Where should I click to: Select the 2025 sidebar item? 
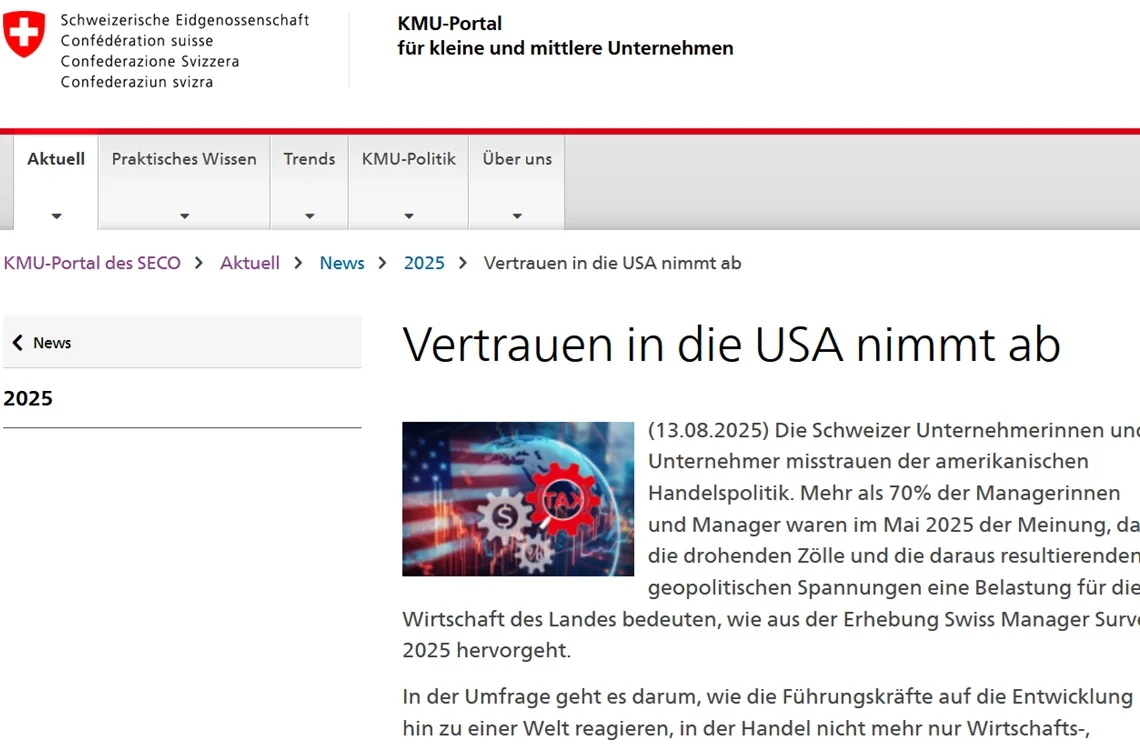pos(28,398)
